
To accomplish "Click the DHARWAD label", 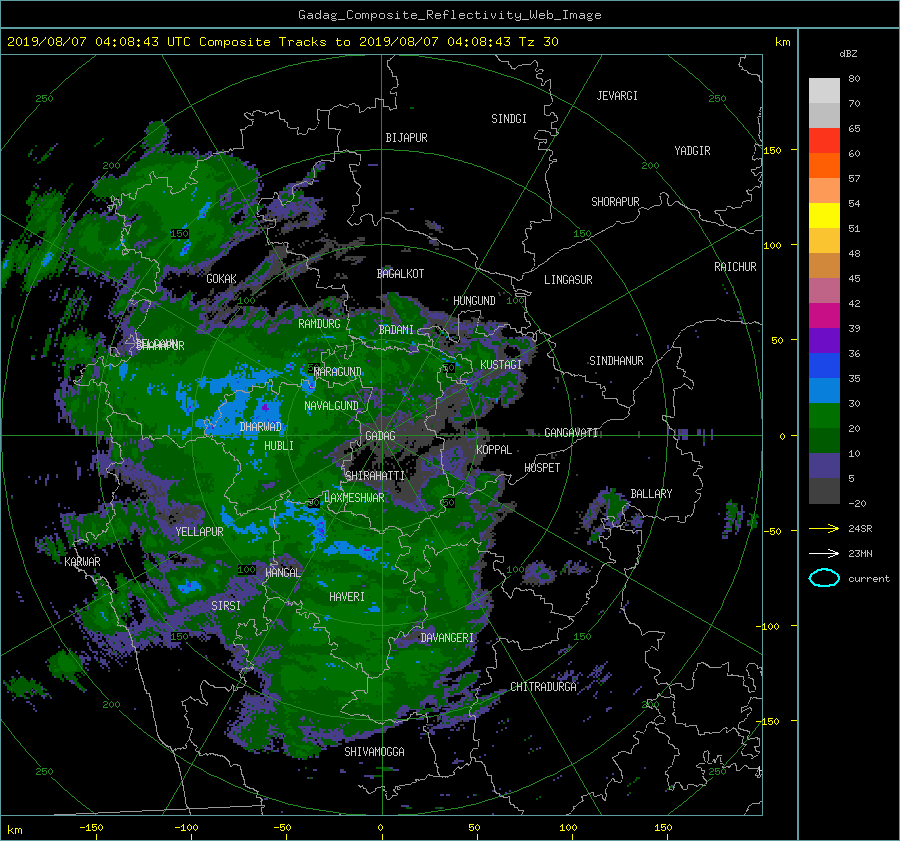I will click(x=261, y=427).
